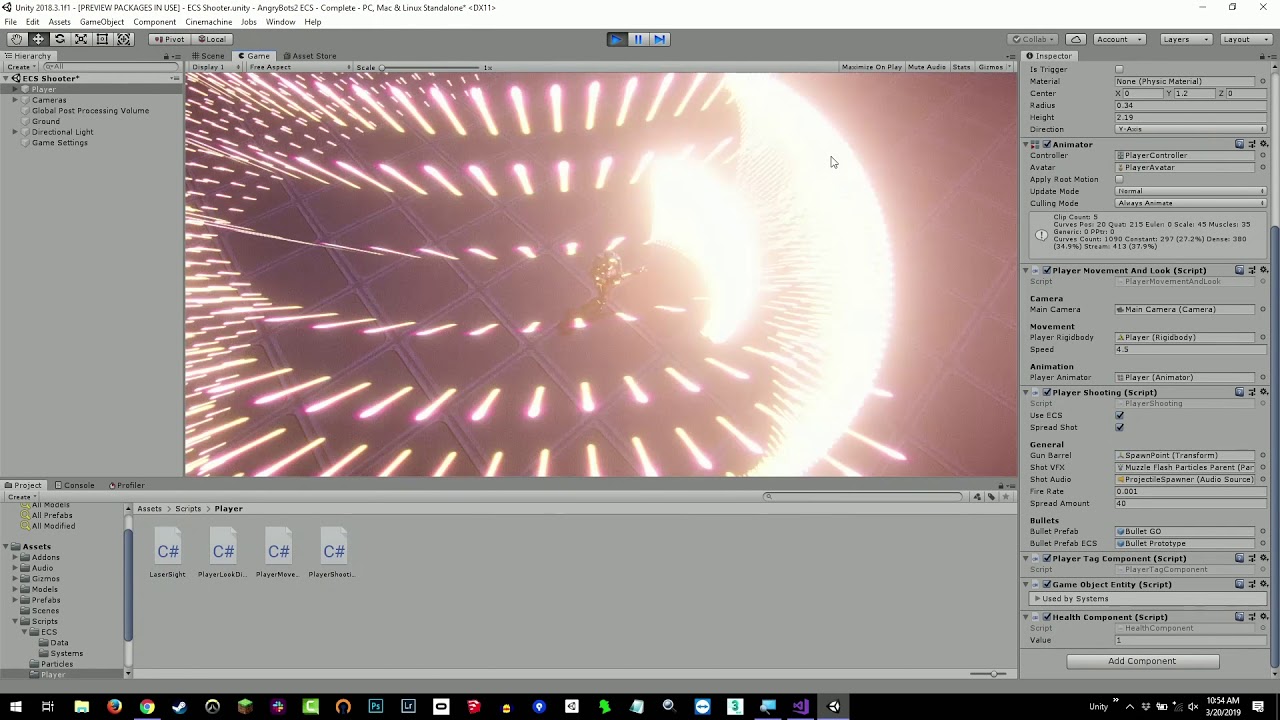The height and width of the screenshot is (720, 1280).
Task: Pause the running game
Action: pyautogui.click(x=638, y=39)
